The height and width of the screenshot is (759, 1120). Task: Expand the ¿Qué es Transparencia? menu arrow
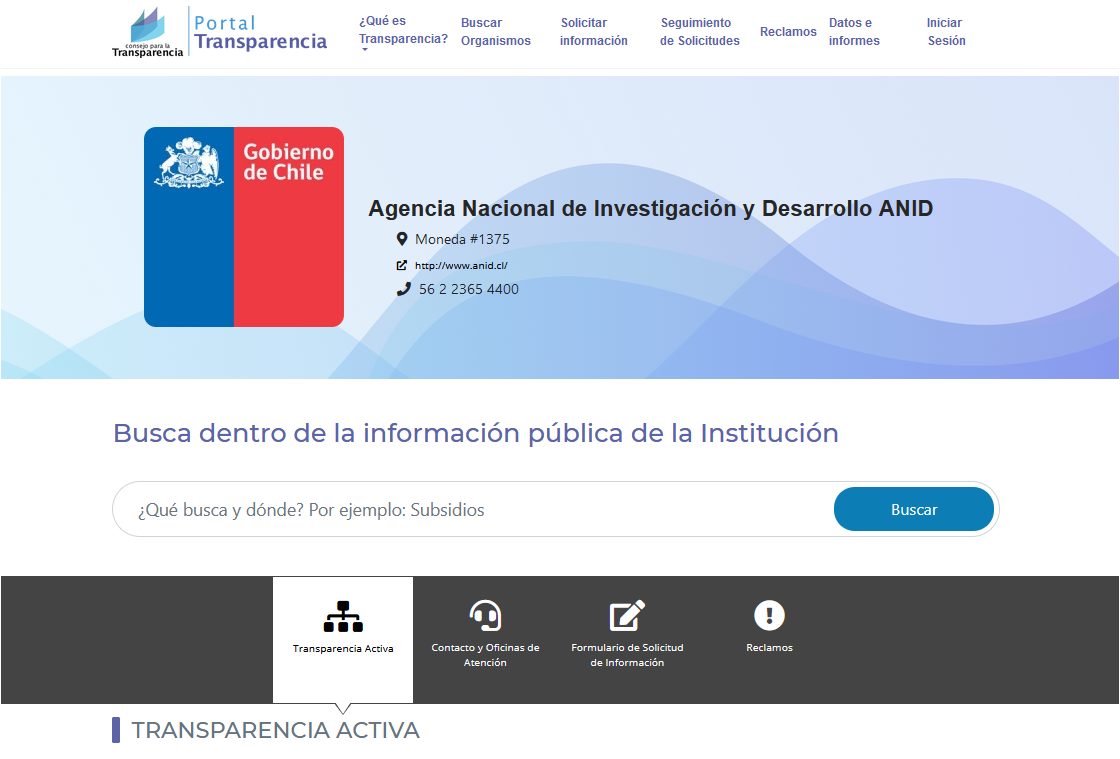(x=364, y=50)
